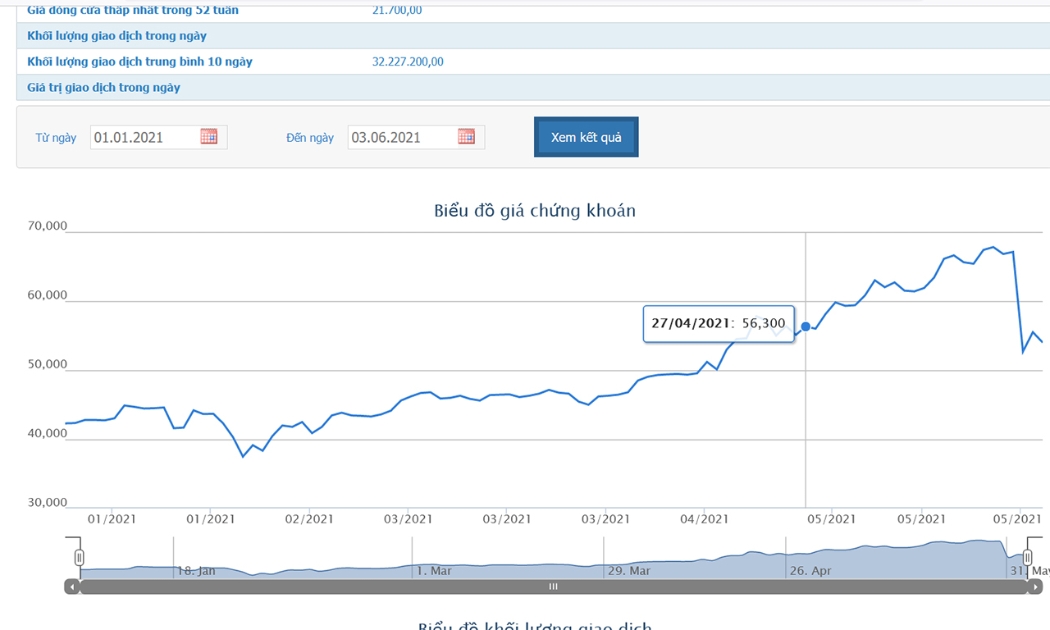1050x630 pixels.
Task: Click the row Khối lượng giao dịch trong ngày
Action: pyautogui.click(x=533, y=35)
